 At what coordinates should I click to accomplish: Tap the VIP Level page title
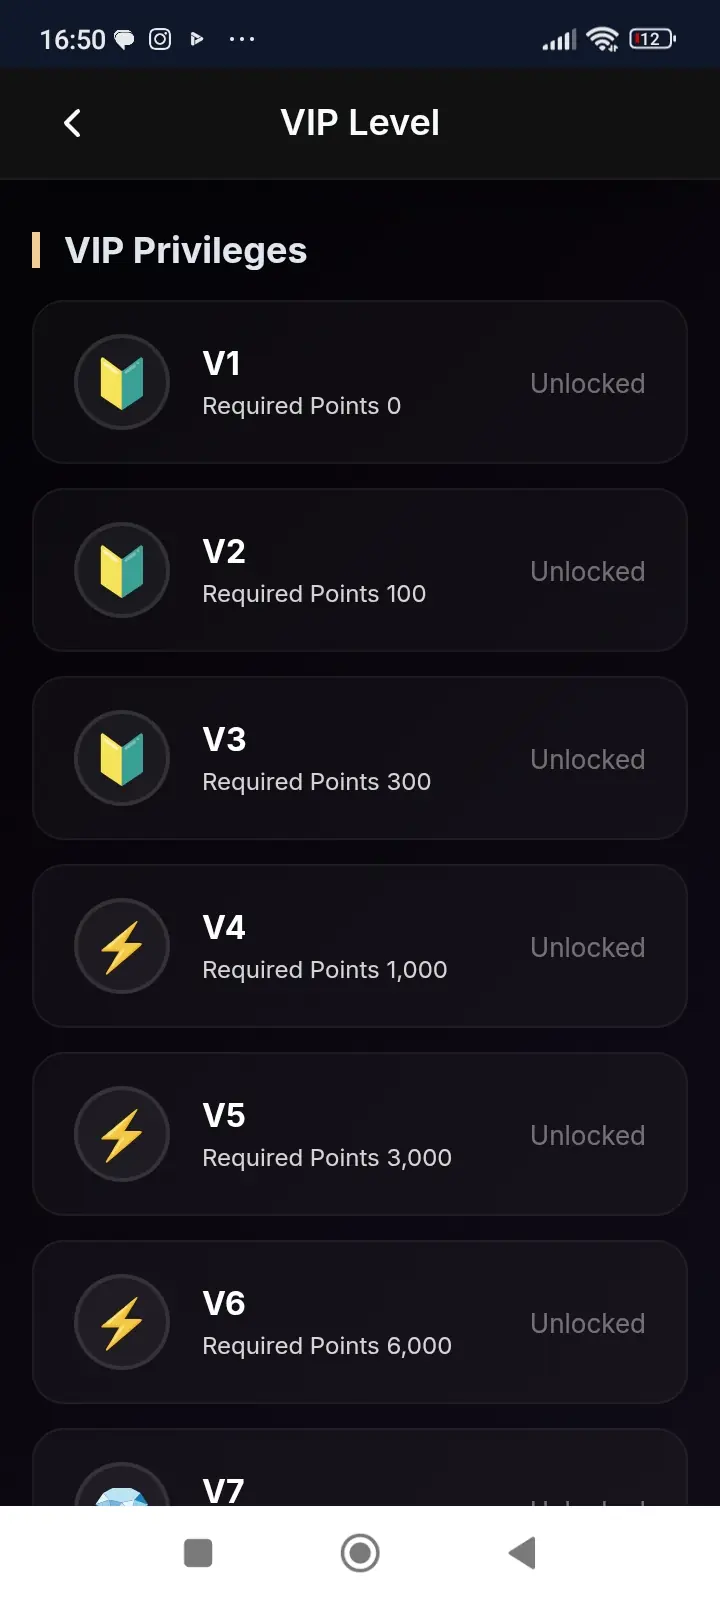[x=360, y=123]
